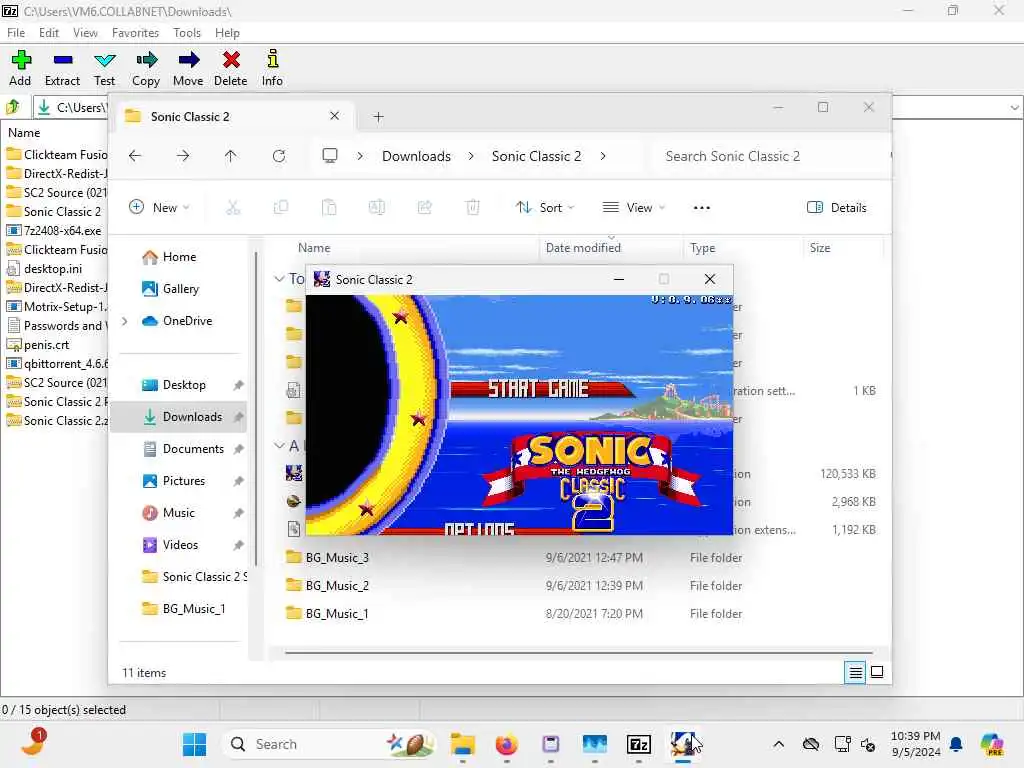Switch to details list view button
Viewport: 1024px width, 768px height.
coord(856,672)
